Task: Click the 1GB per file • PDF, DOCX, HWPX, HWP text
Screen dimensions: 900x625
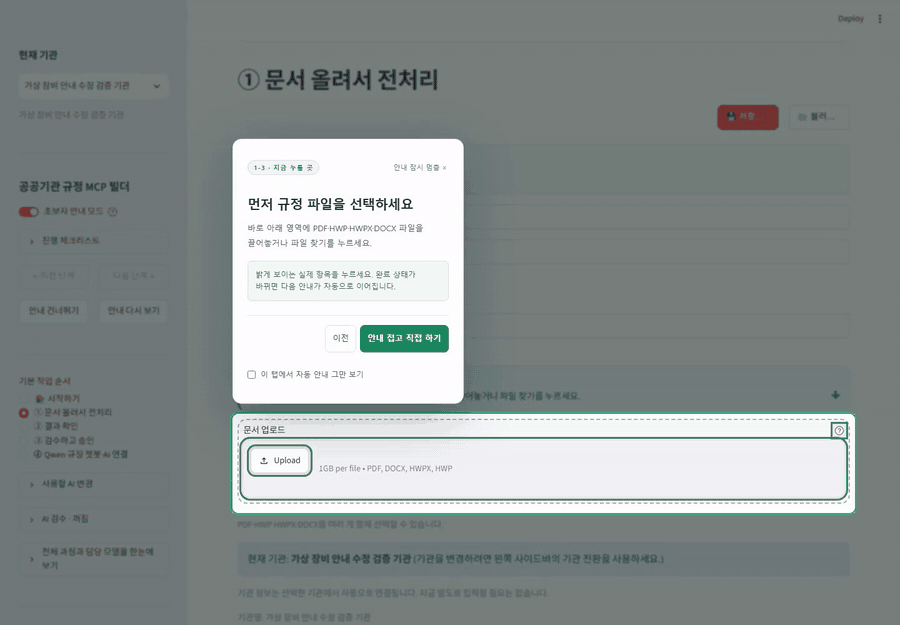Action: click(386, 468)
